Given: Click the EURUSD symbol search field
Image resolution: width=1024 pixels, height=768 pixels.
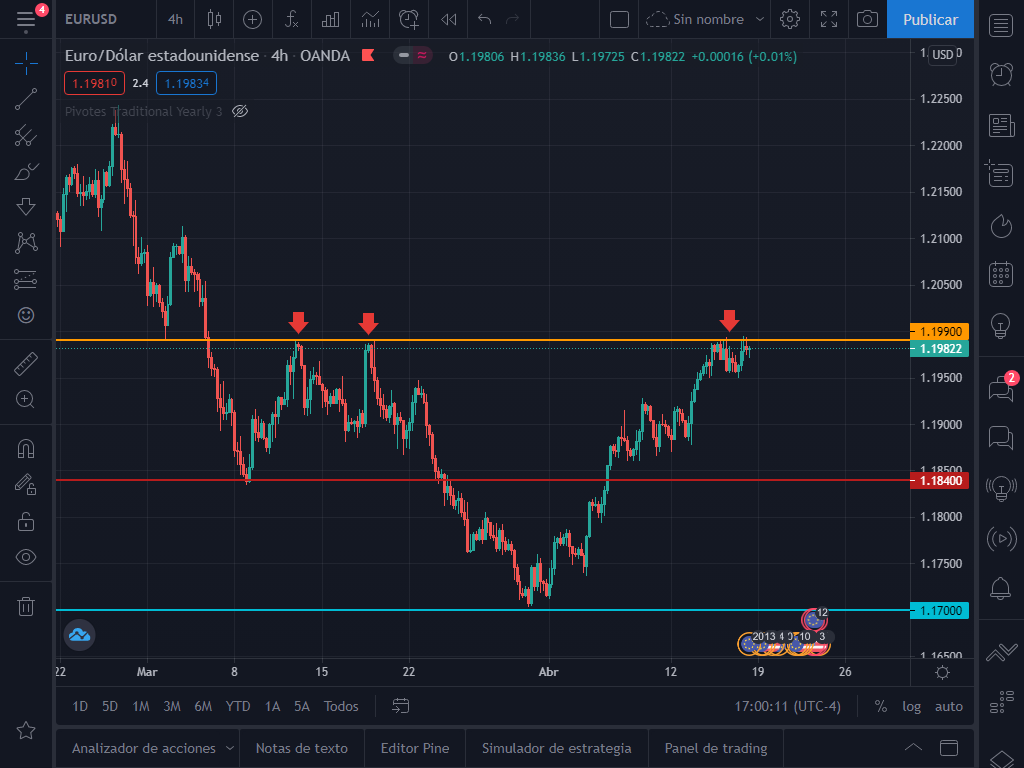Looking at the screenshot, I should pyautogui.click(x=91, y=20).
